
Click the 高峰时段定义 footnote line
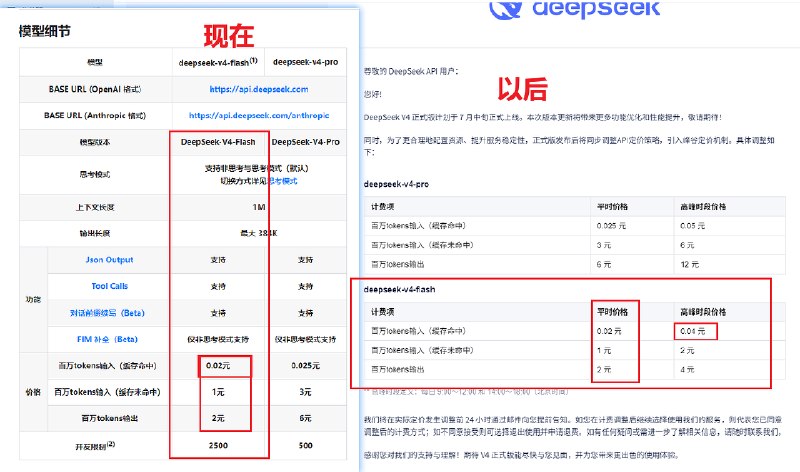pos(466,391)
